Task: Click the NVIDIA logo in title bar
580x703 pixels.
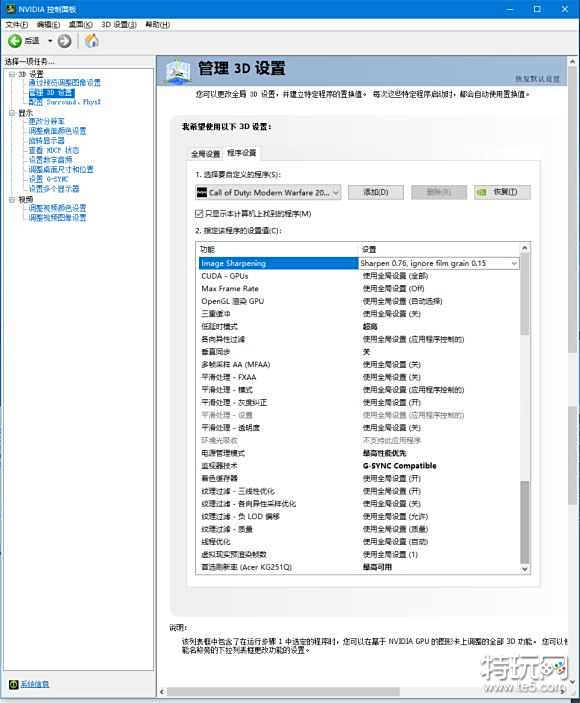Action: pyautogui.click(x=10, y=9)
